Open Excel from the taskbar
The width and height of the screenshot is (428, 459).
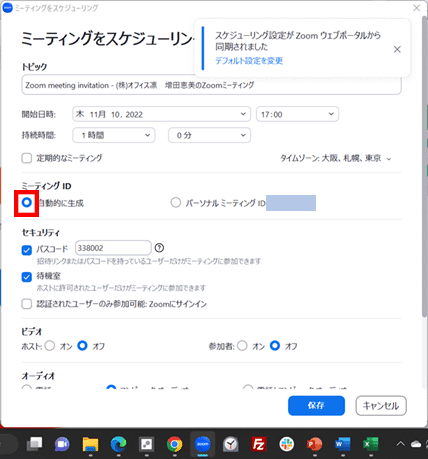point(371,444)
